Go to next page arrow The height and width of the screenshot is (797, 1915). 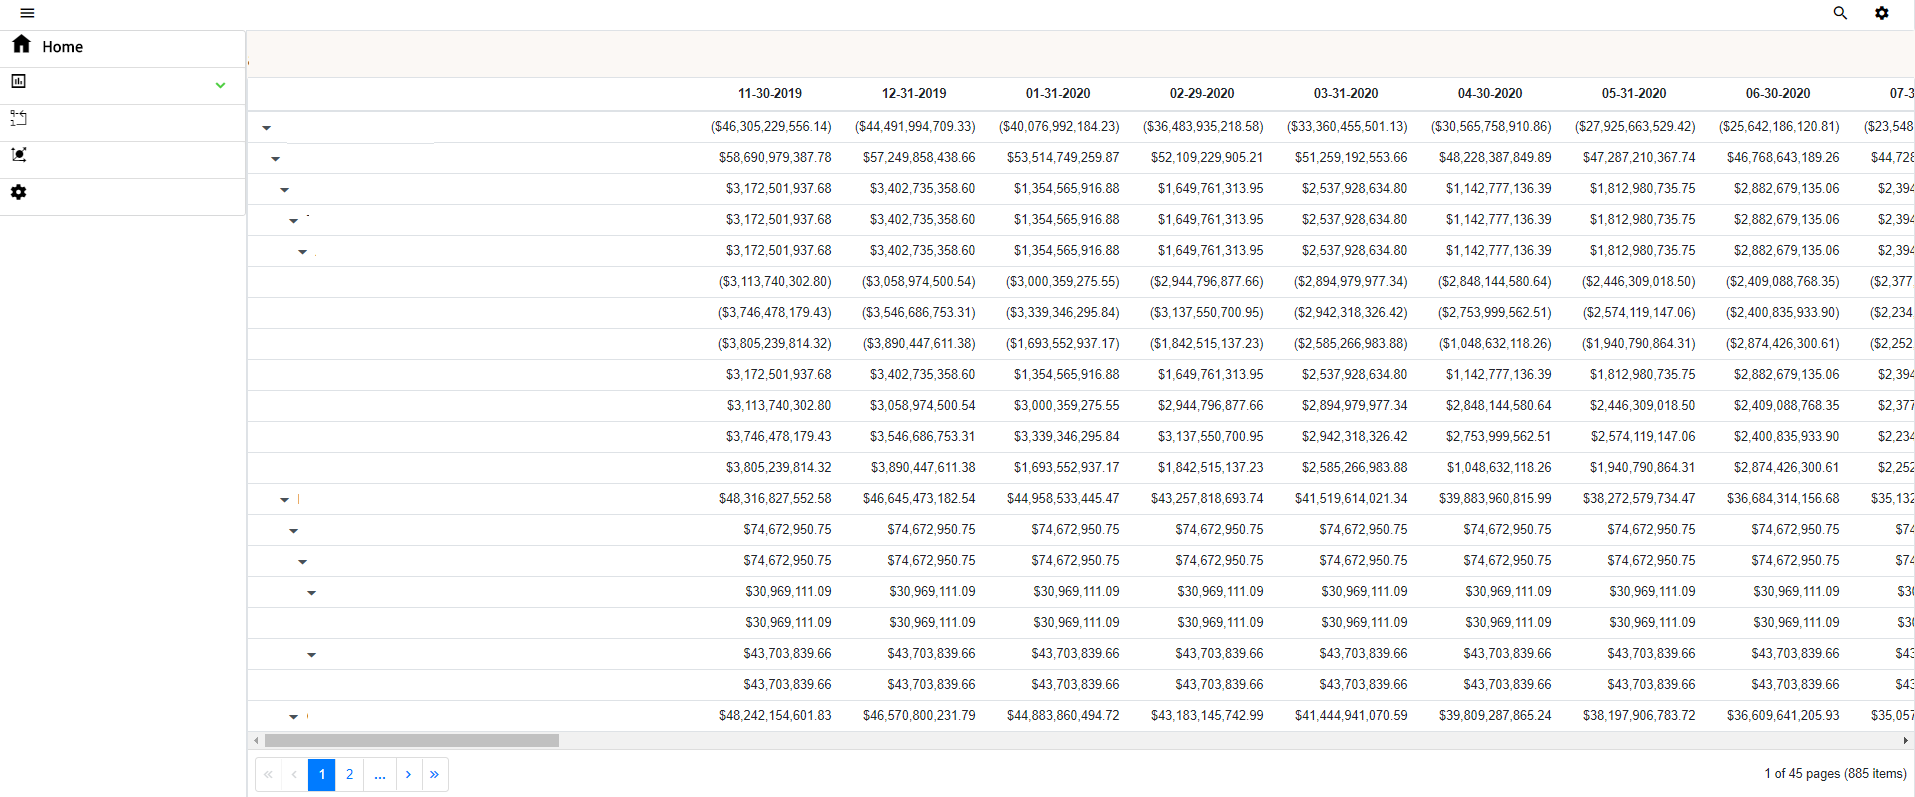409,774
